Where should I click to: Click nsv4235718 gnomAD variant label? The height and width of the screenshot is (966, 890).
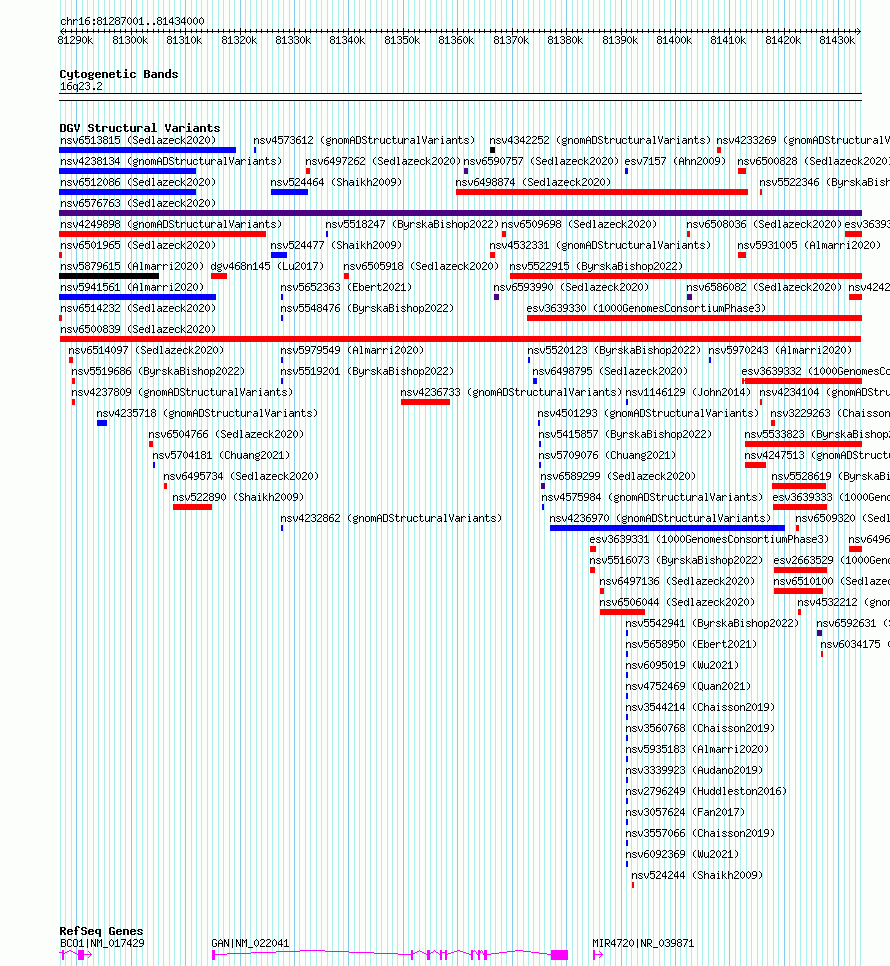[x=207, y=413]
